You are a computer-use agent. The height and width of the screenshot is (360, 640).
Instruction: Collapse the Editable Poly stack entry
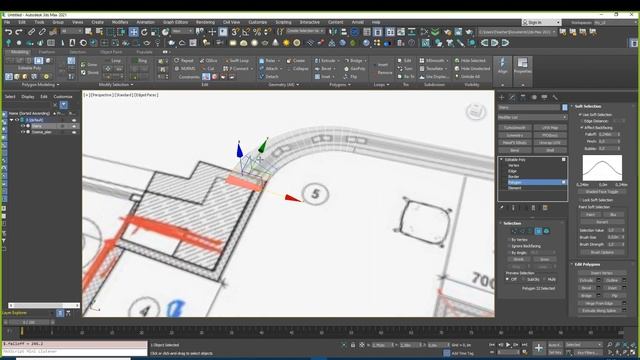coord(502,160)
